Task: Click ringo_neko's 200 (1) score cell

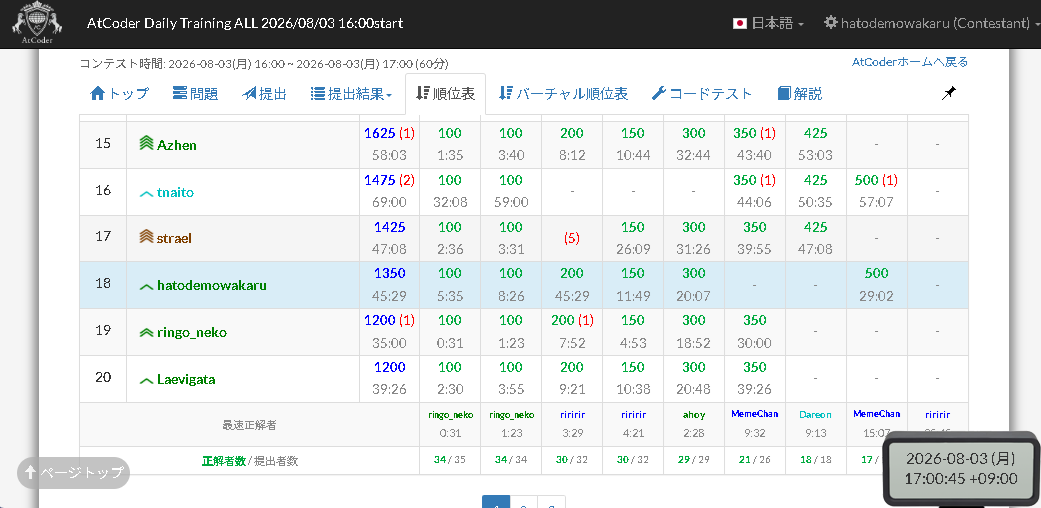Action: click(572, 321)
